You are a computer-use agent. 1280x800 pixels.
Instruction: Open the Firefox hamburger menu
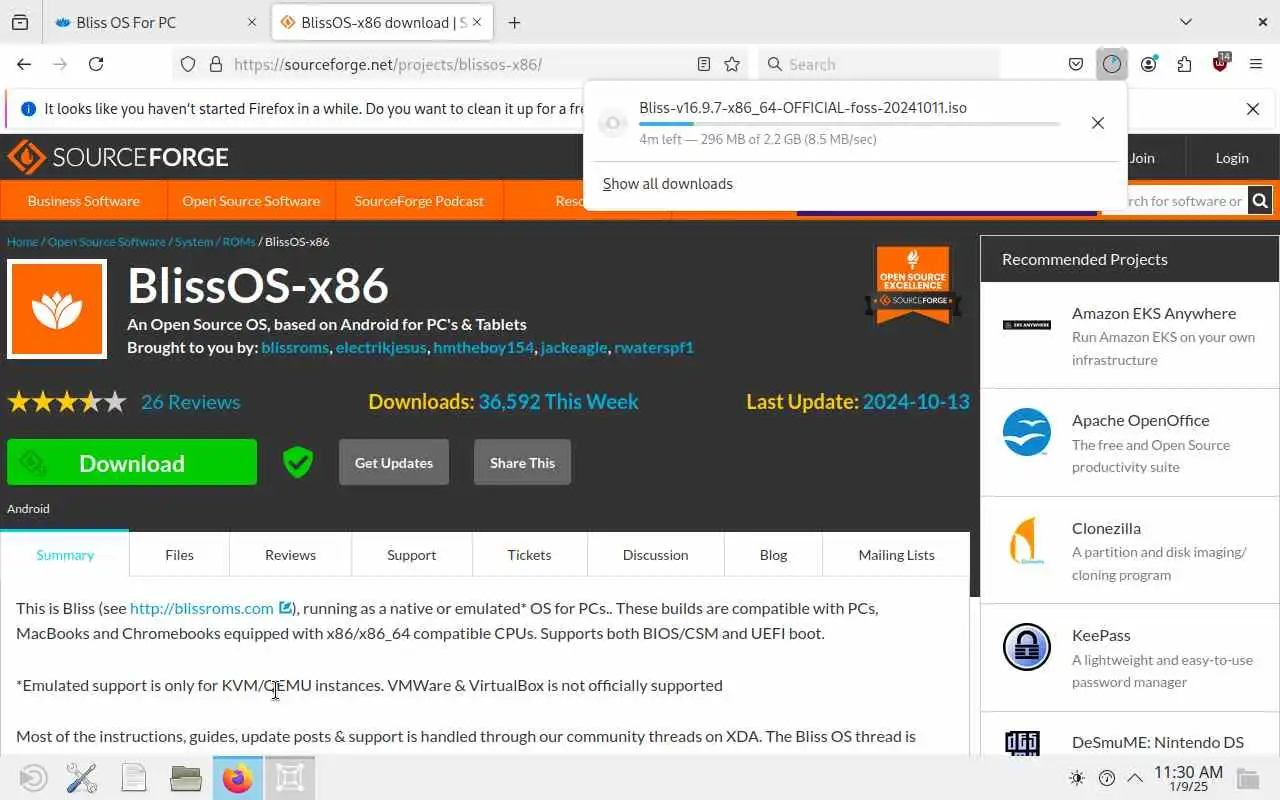coord(1256,64)
